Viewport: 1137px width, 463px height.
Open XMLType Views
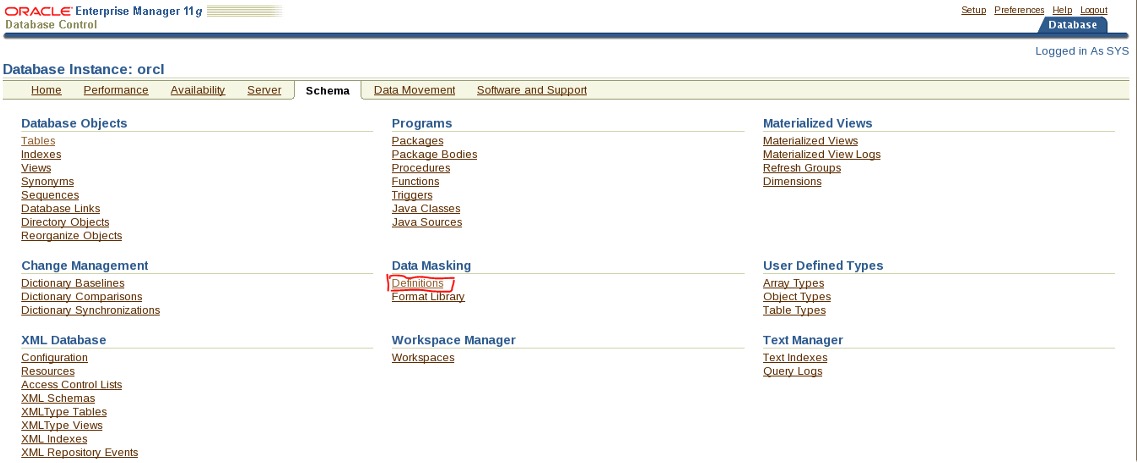pos(62,425)
